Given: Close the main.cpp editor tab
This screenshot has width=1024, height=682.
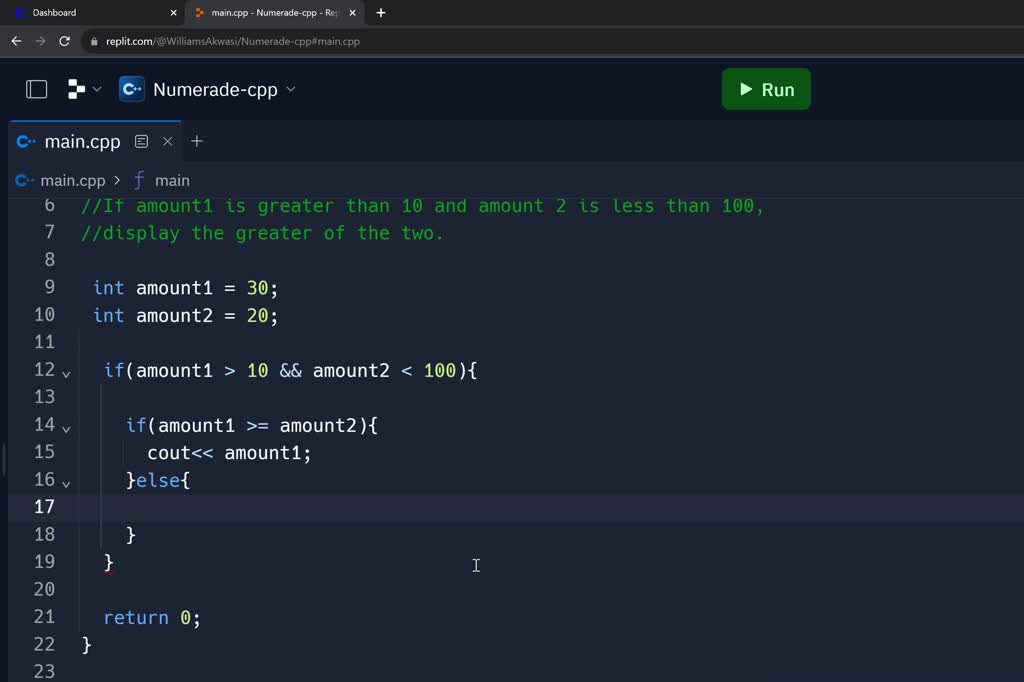Looking at the screenshot, I should [x=167, y=141].
